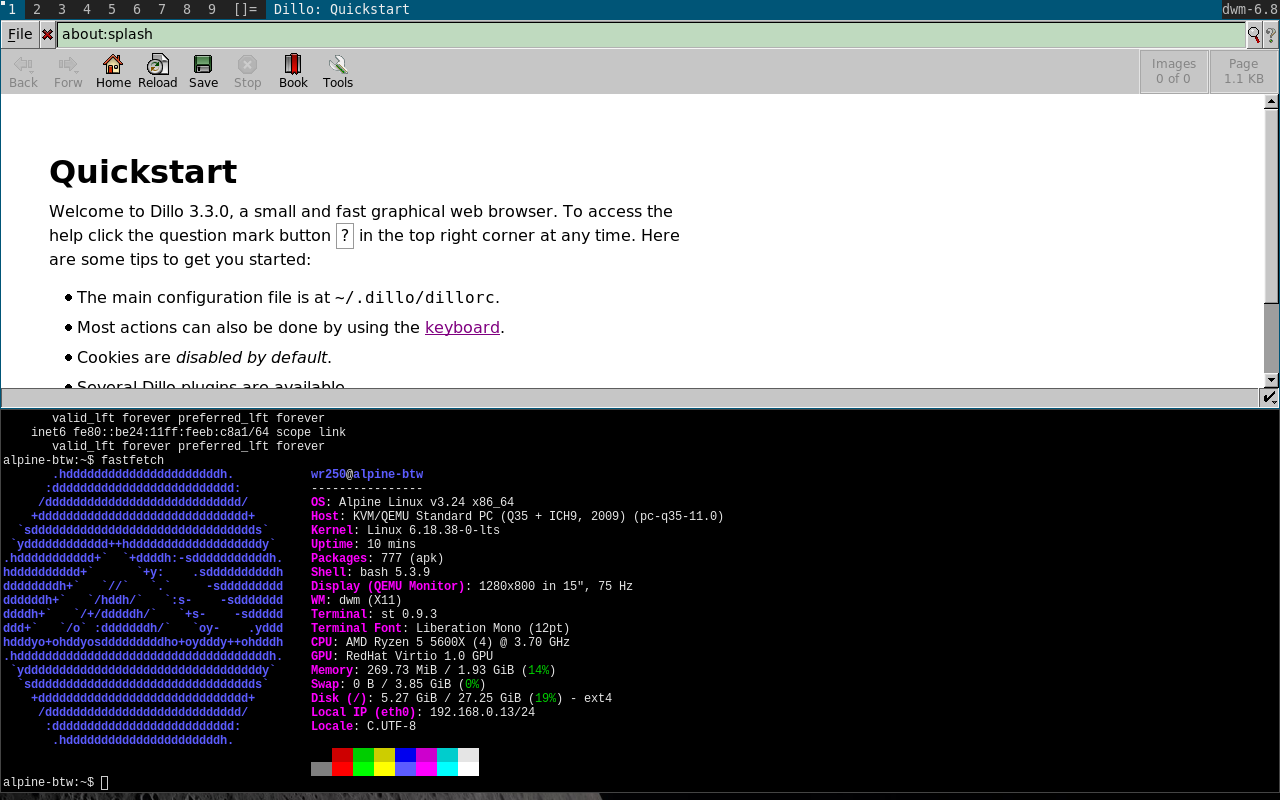Screen dimensions: 1280x800
Task: Click 'wr250@alpine-btw' in the terminal
Action: click(367, 475)
